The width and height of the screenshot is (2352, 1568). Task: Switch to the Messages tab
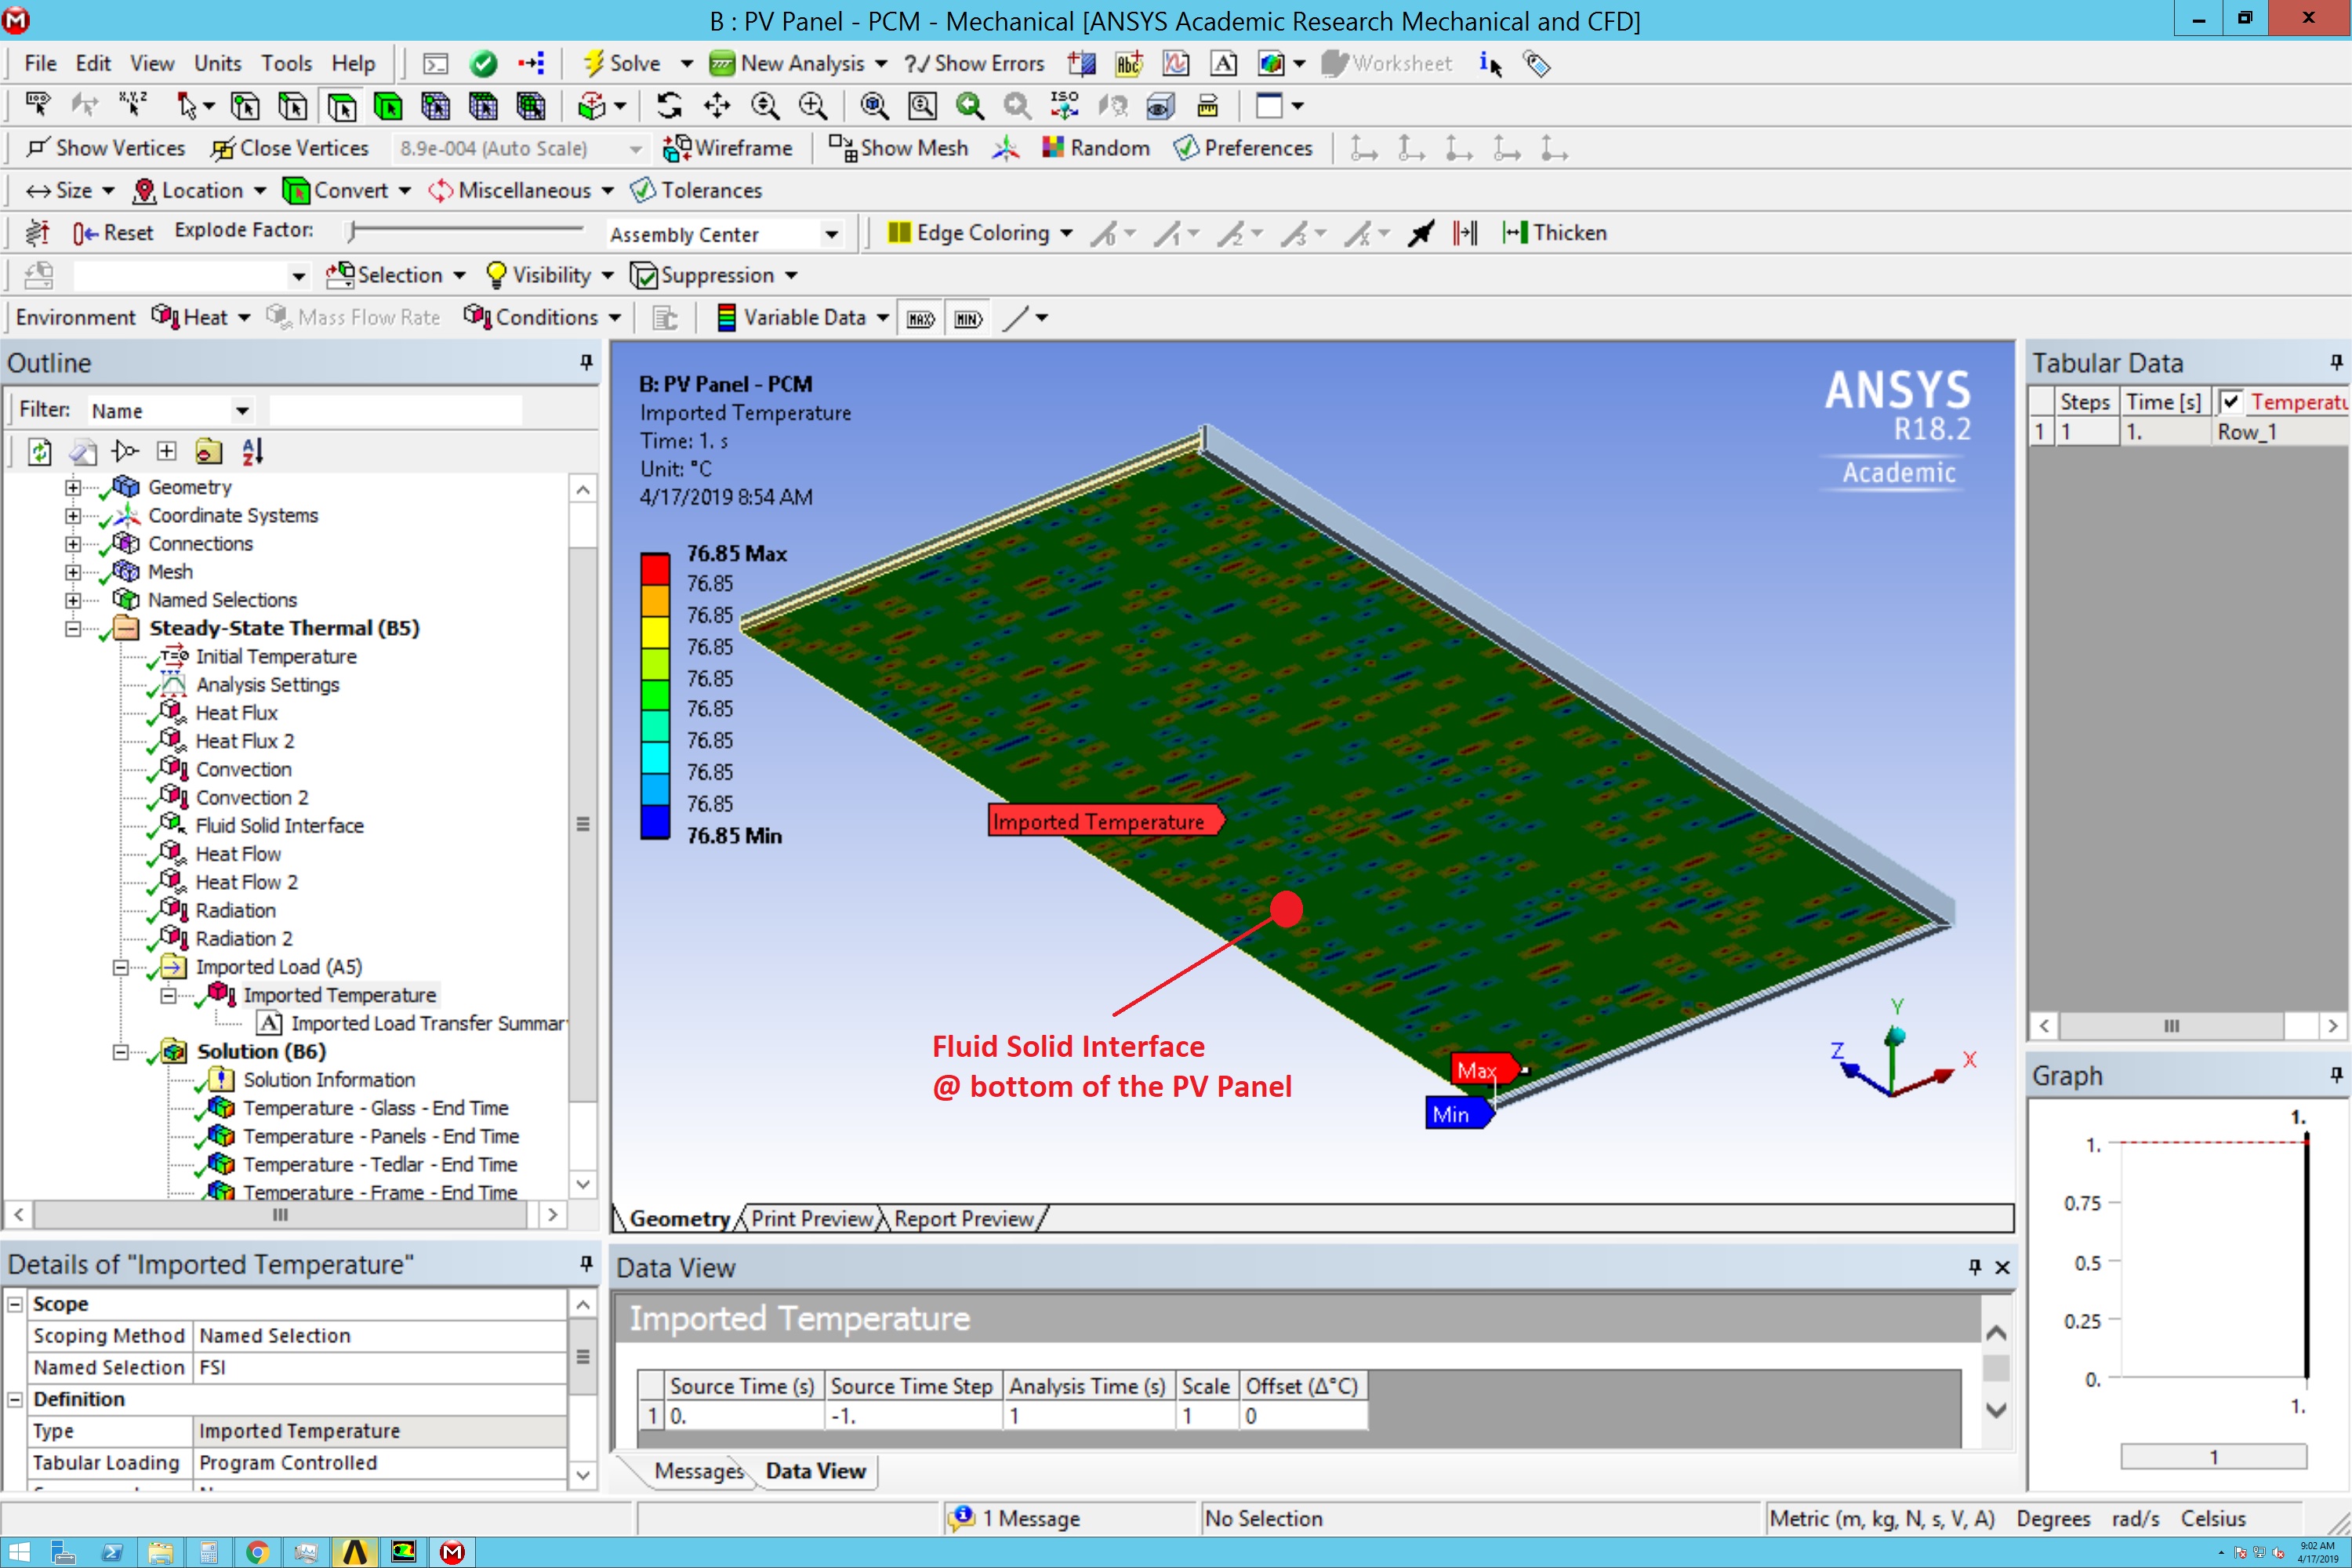pos(698,1471)
